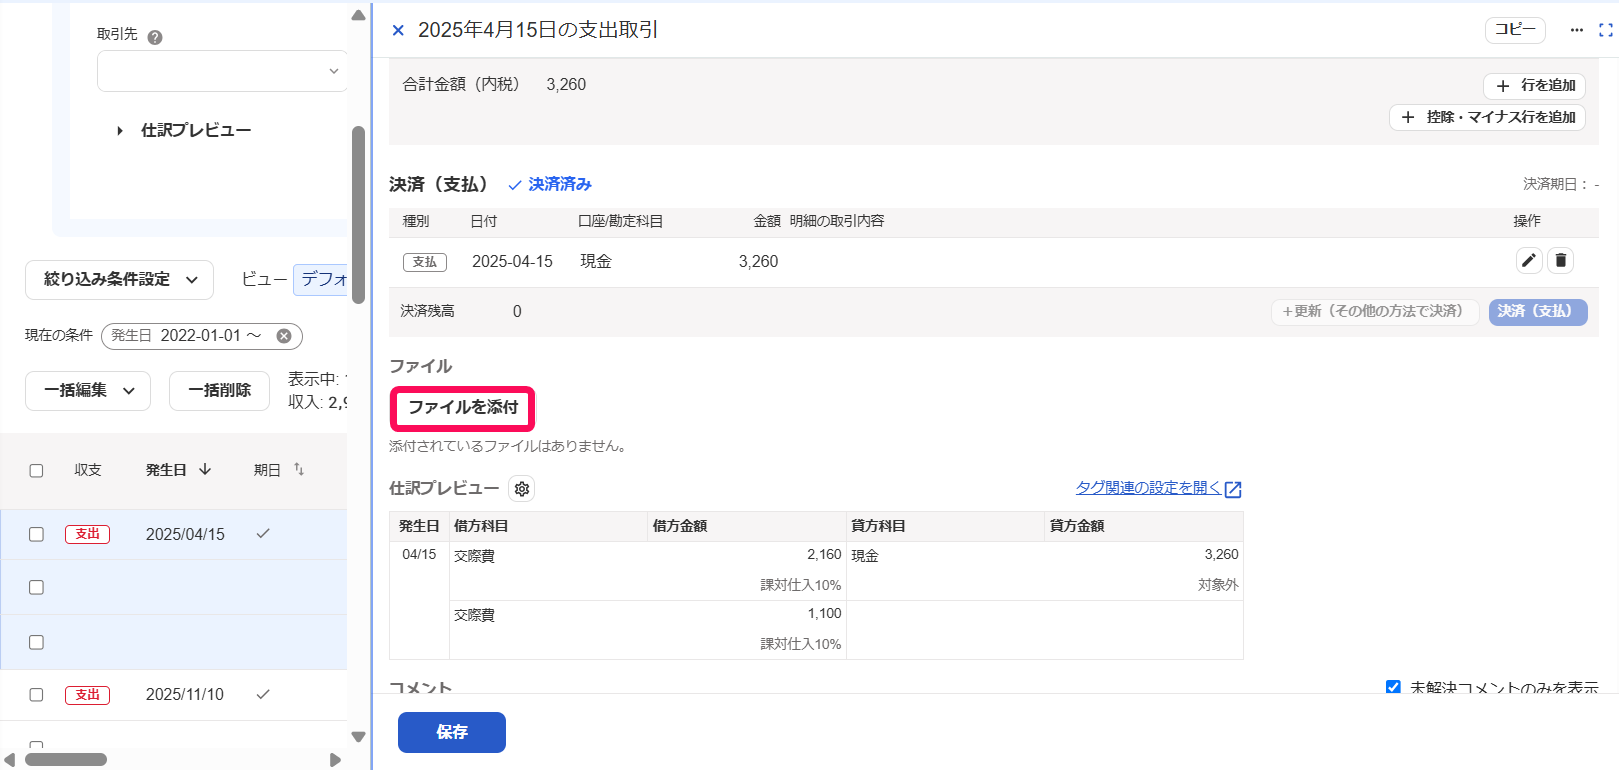This screenshot has height=770, width=1619.
Task: Expand panel to fullscreen icon
Action: tap(1606, 30)
